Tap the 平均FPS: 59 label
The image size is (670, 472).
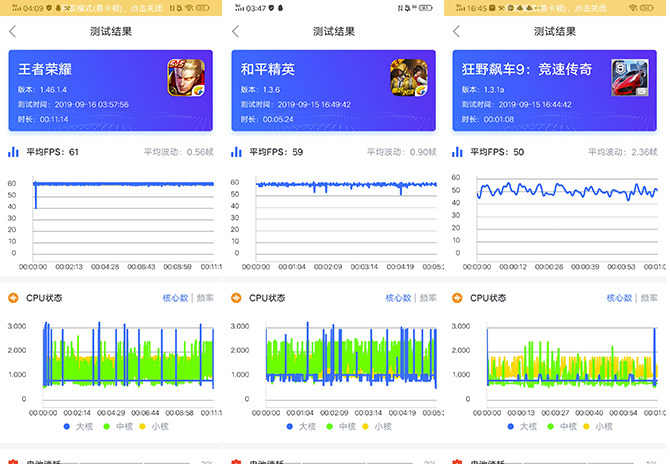pyautogui.click(x=276, y=152)
